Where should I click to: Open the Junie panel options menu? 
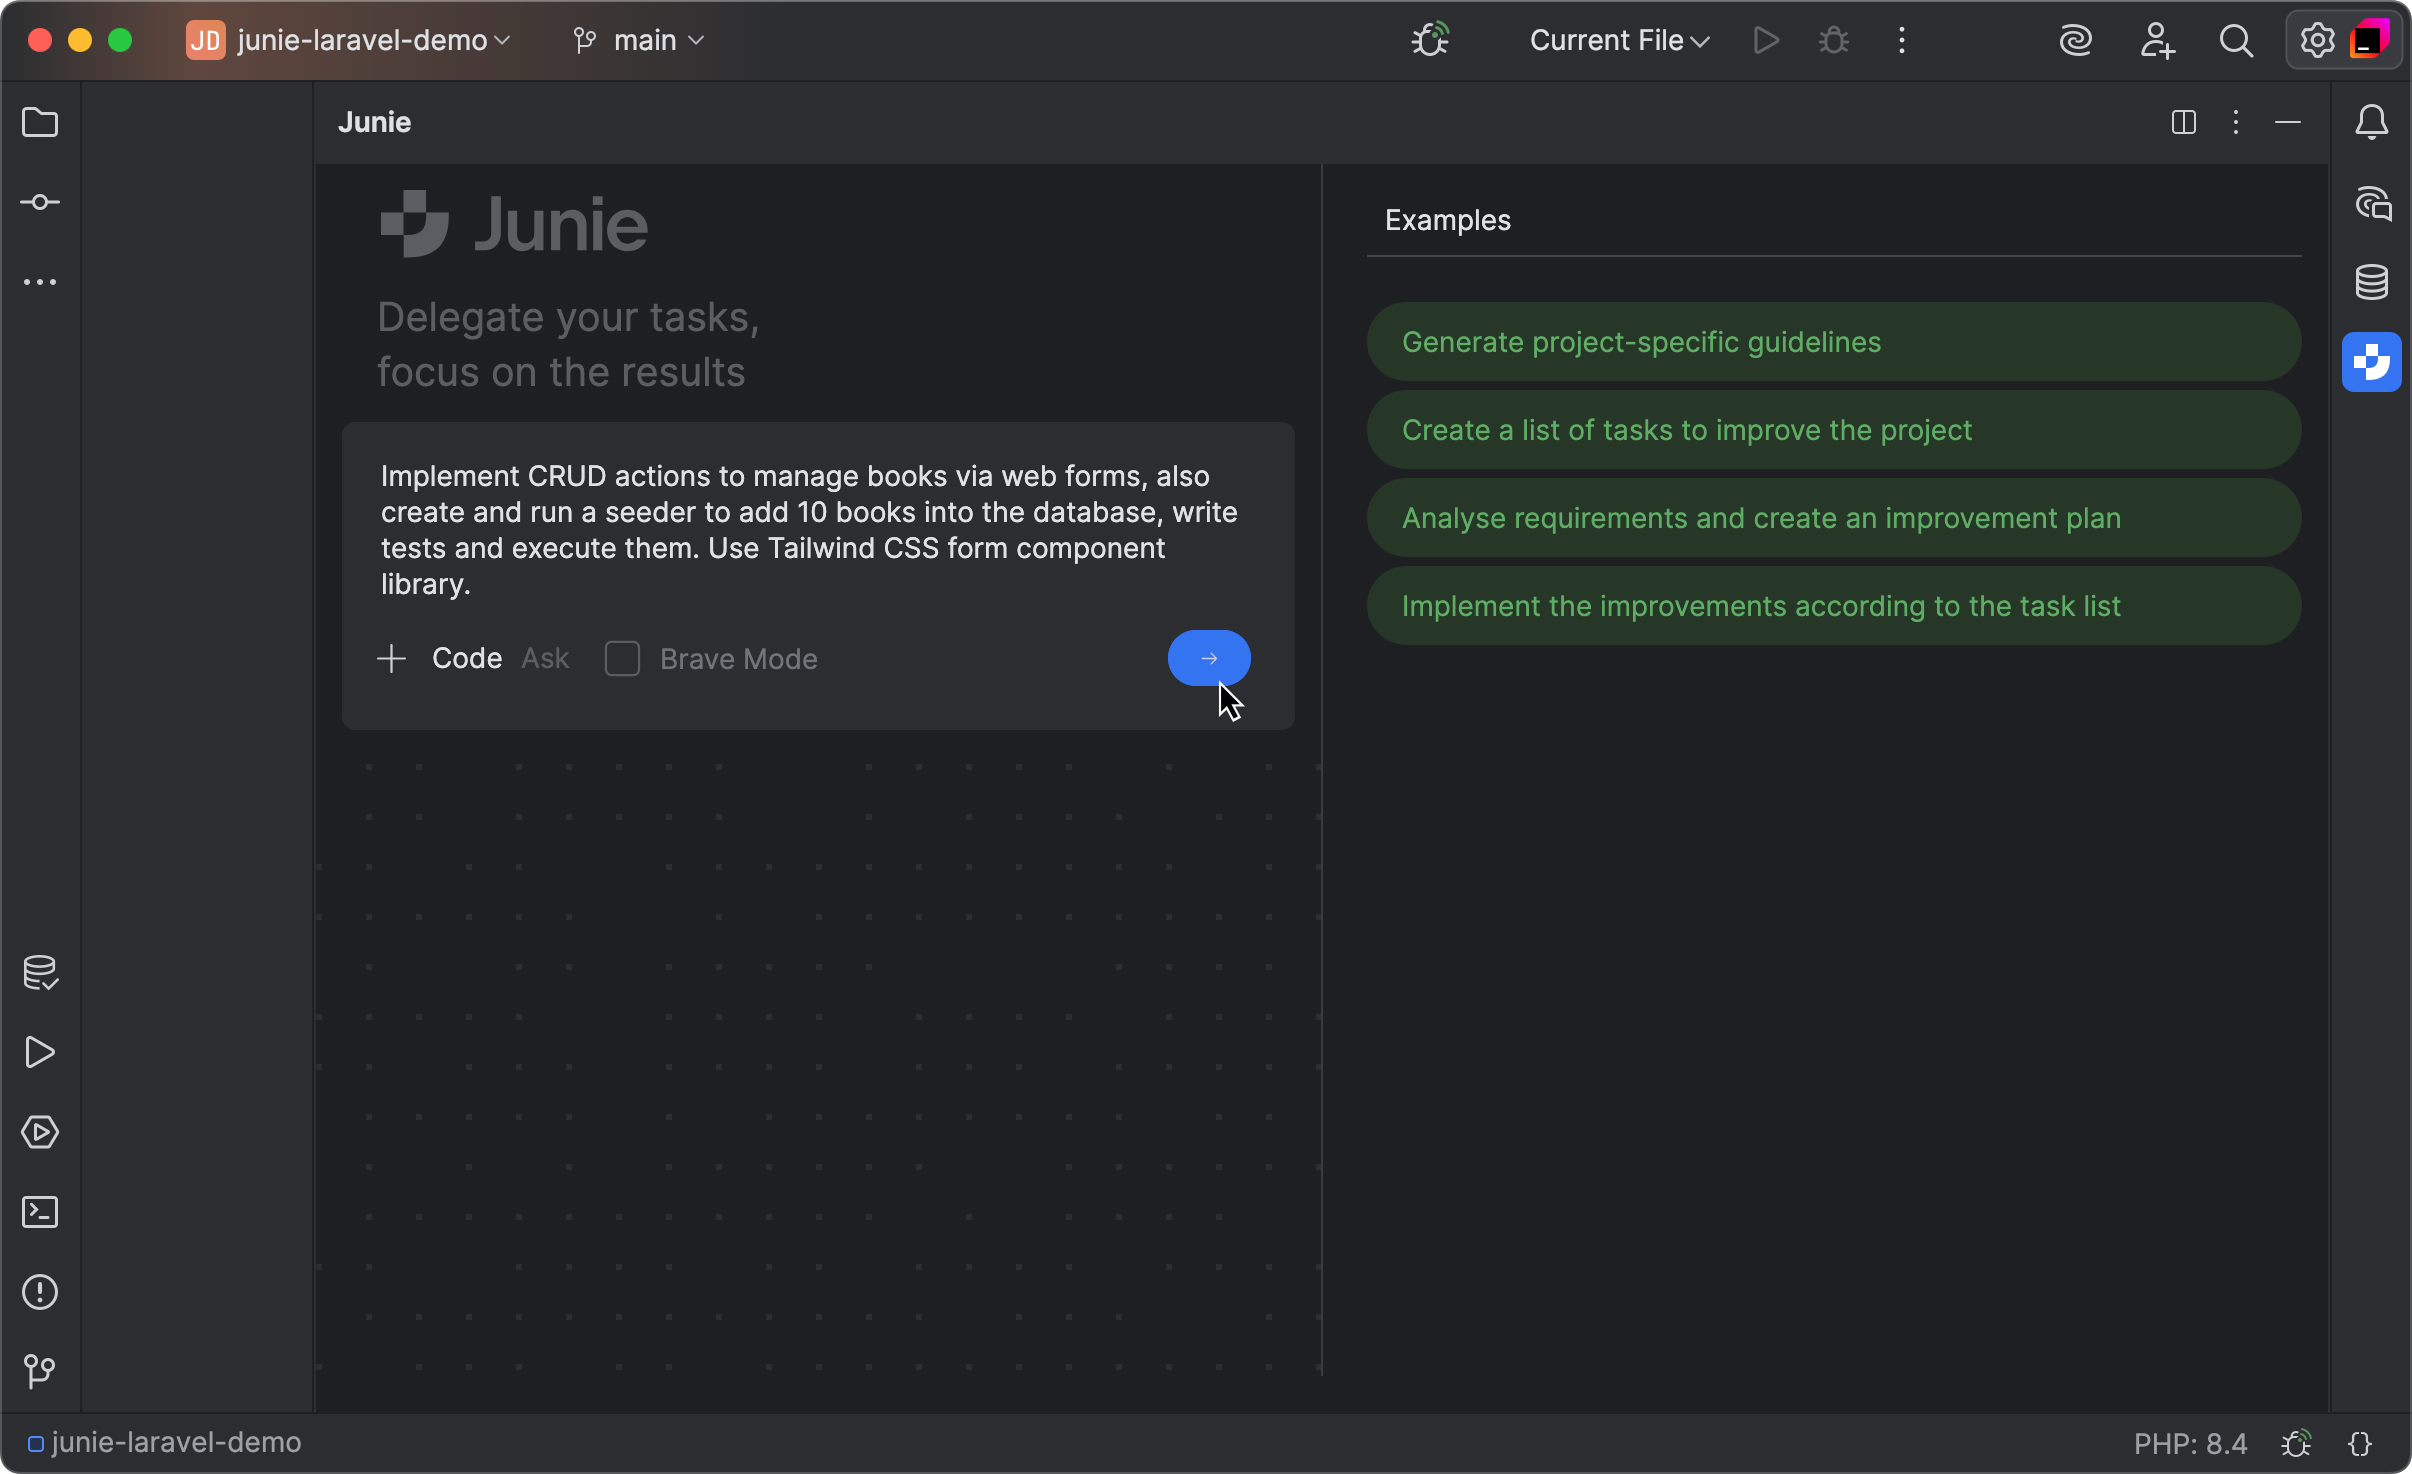(2236, 122)
